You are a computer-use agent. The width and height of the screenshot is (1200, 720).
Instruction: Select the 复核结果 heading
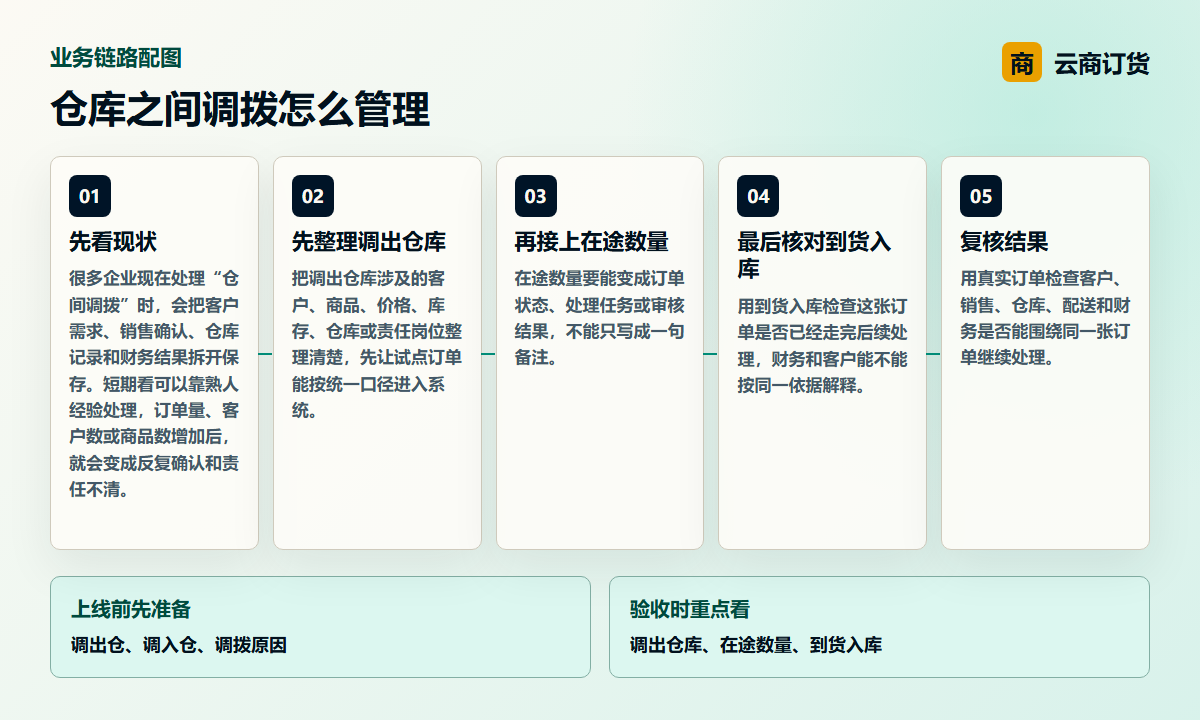(x=1004, y=242)
